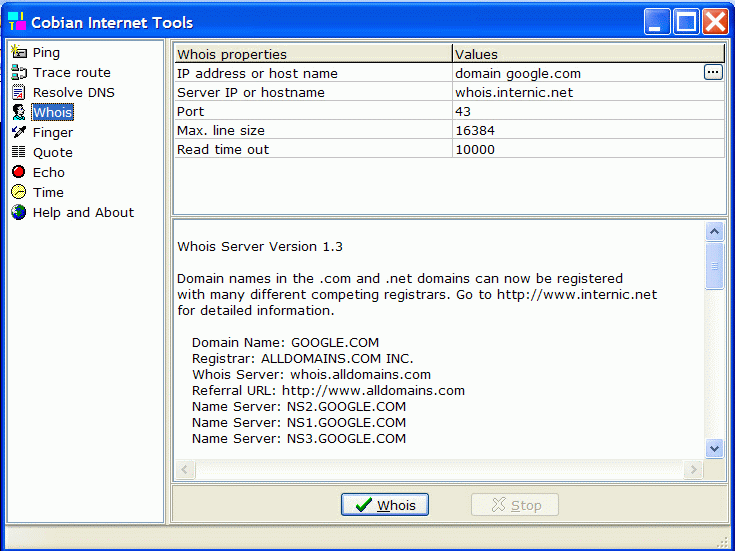
Task: Open Help and About
Action: click(x=83, y=212)
